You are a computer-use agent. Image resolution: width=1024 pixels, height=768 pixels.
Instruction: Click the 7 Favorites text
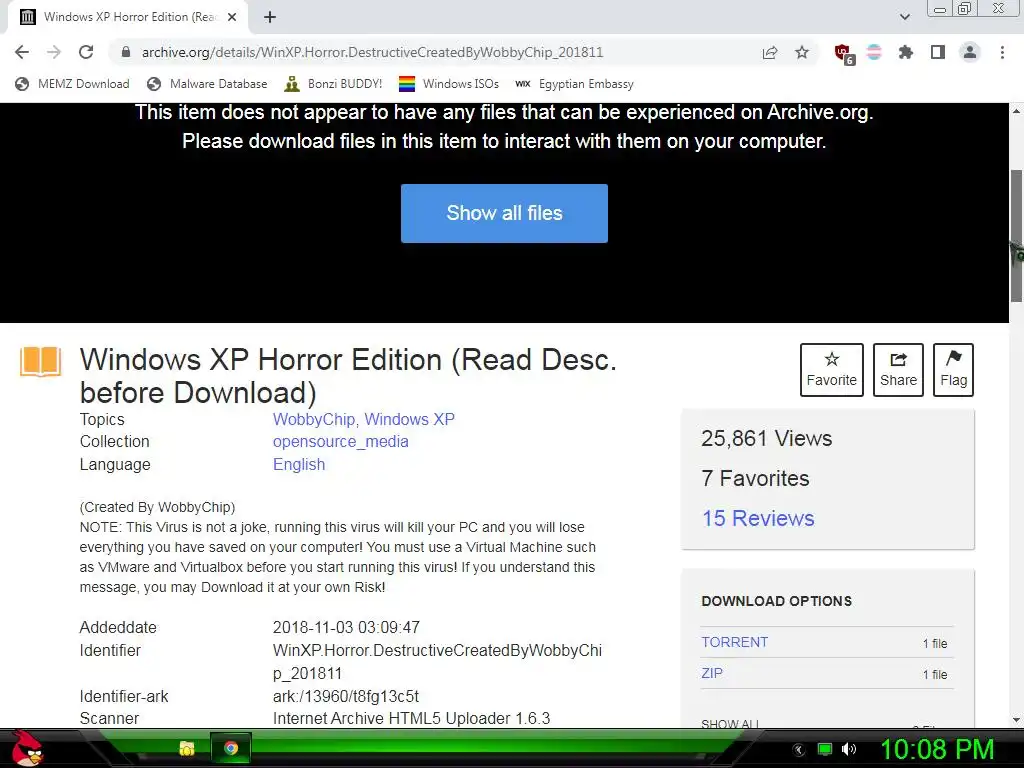756,478
